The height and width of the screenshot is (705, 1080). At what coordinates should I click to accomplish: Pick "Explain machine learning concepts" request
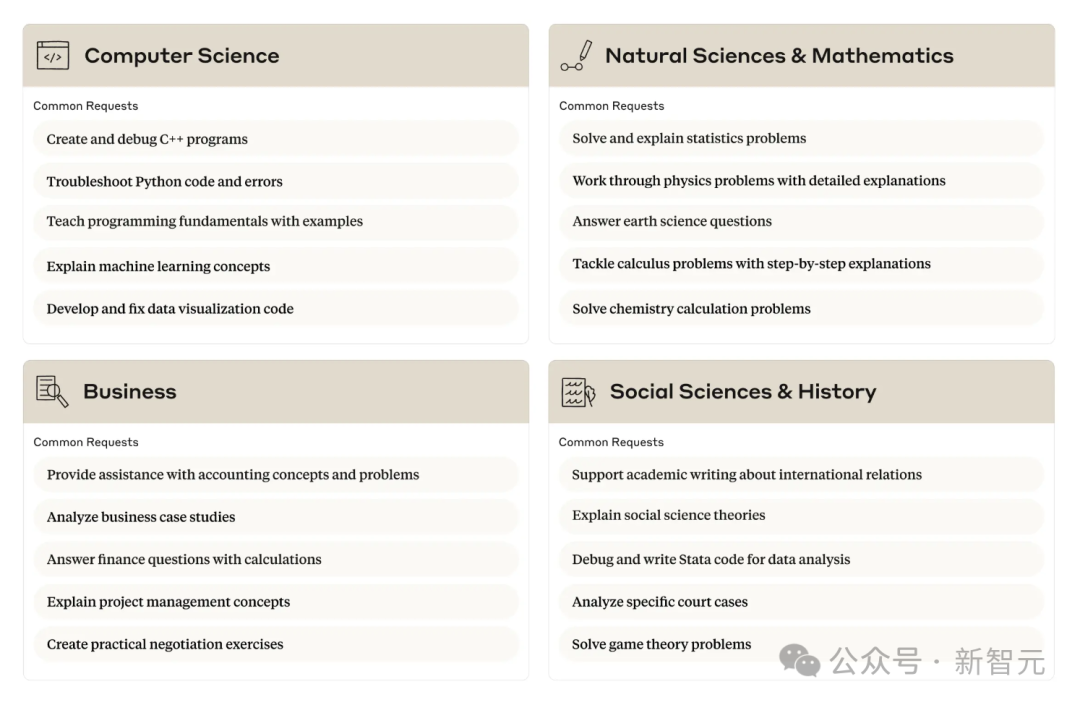pyautogui.click(x=158, y=266)
